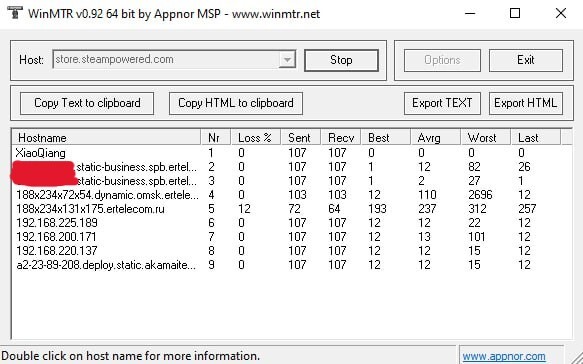Minimize the WinMTR window
The image size is (583, 364).
click(x=470, y=13)
